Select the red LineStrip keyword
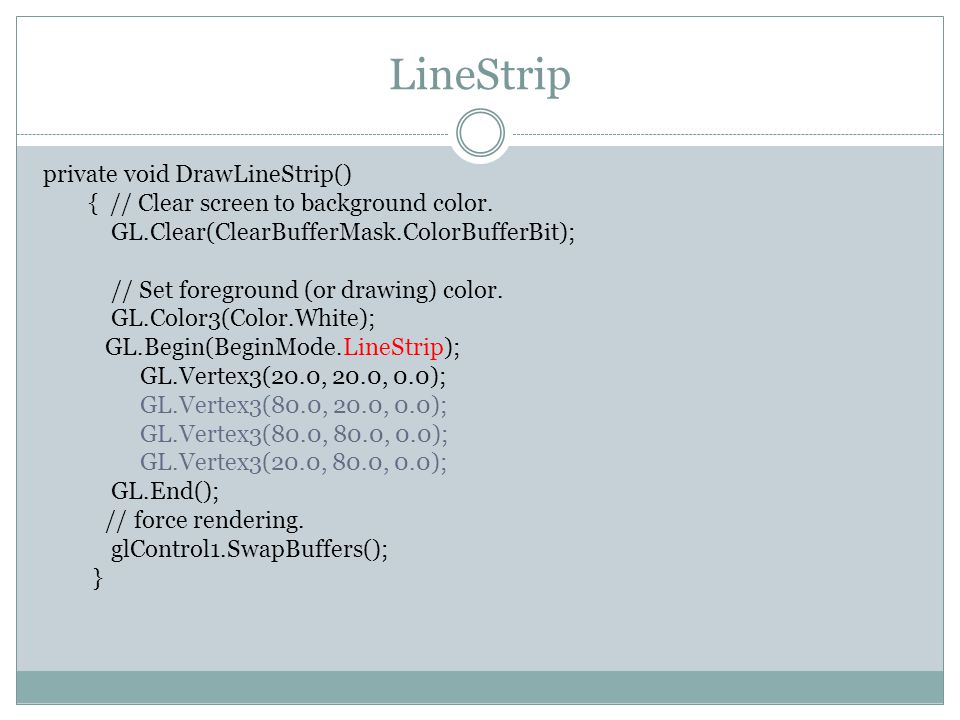This screenshot has height=720, width=960. point(393,347)
